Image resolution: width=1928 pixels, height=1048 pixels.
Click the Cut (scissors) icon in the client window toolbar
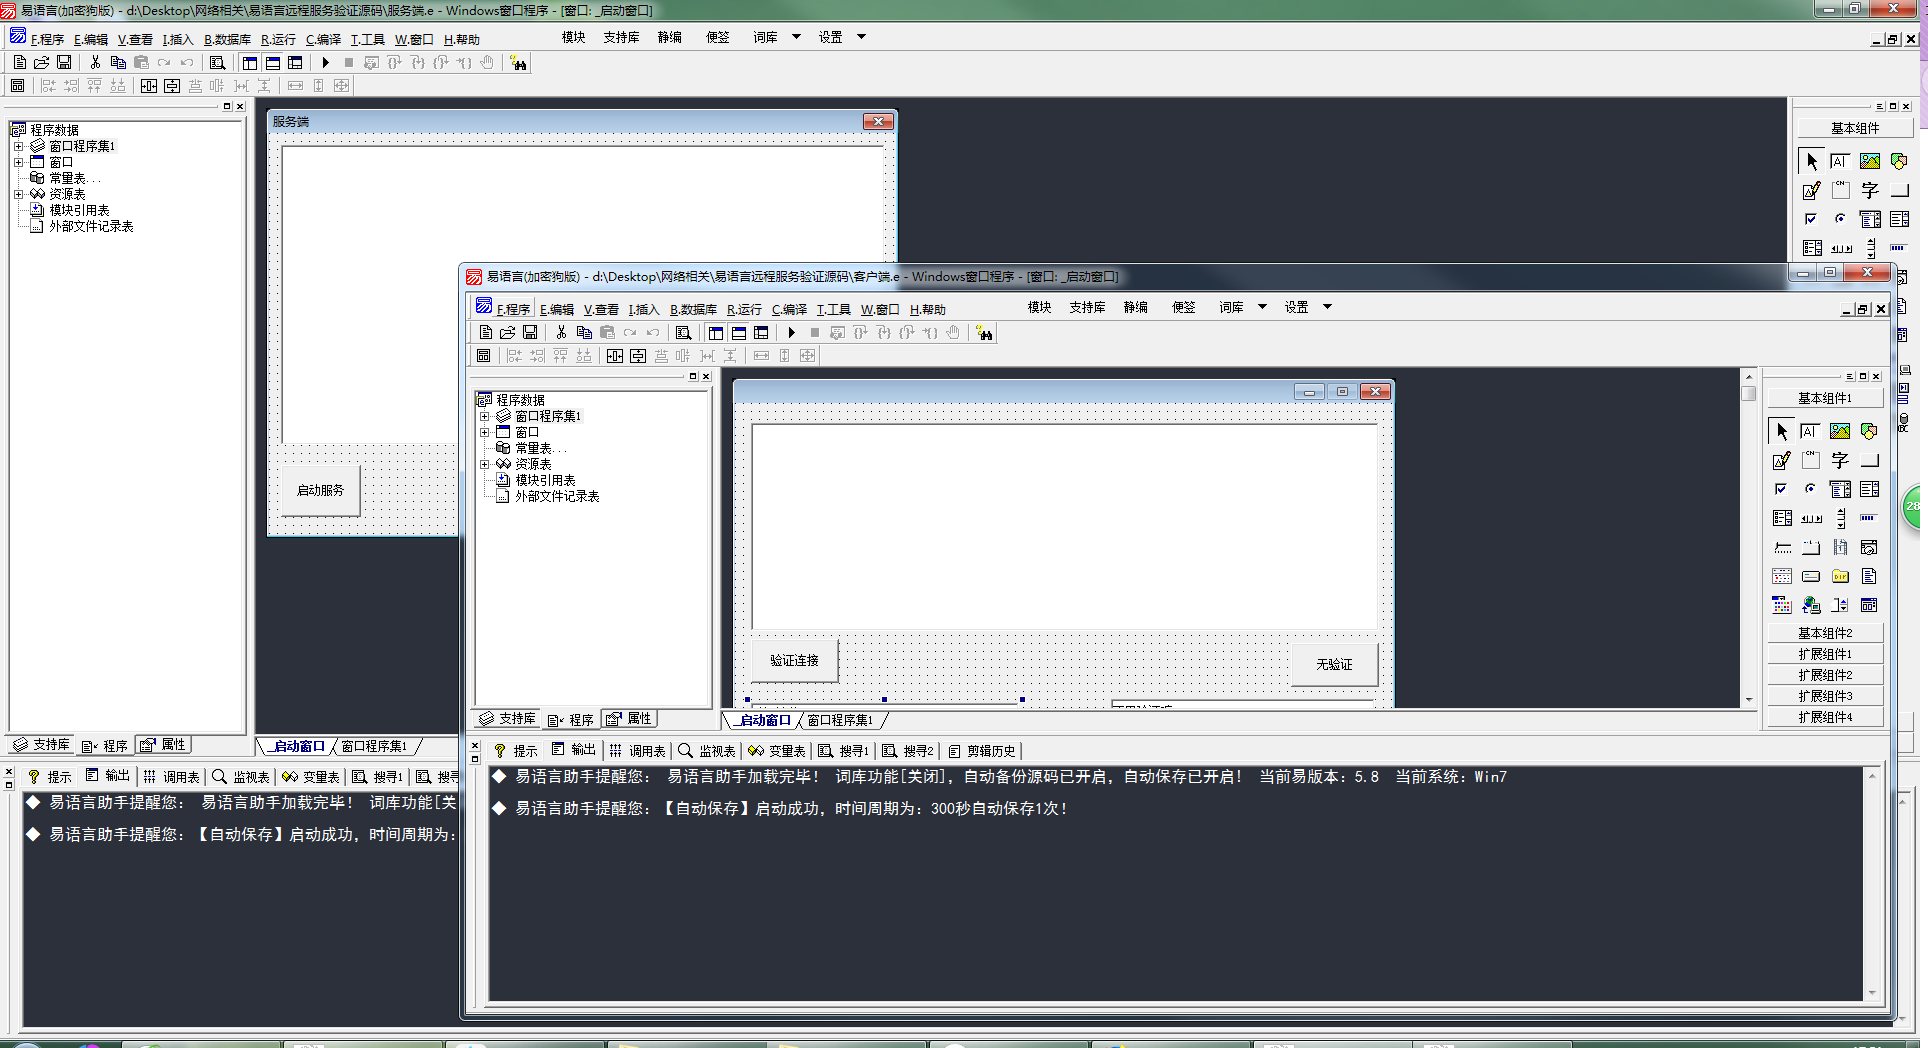pos(561,333)
